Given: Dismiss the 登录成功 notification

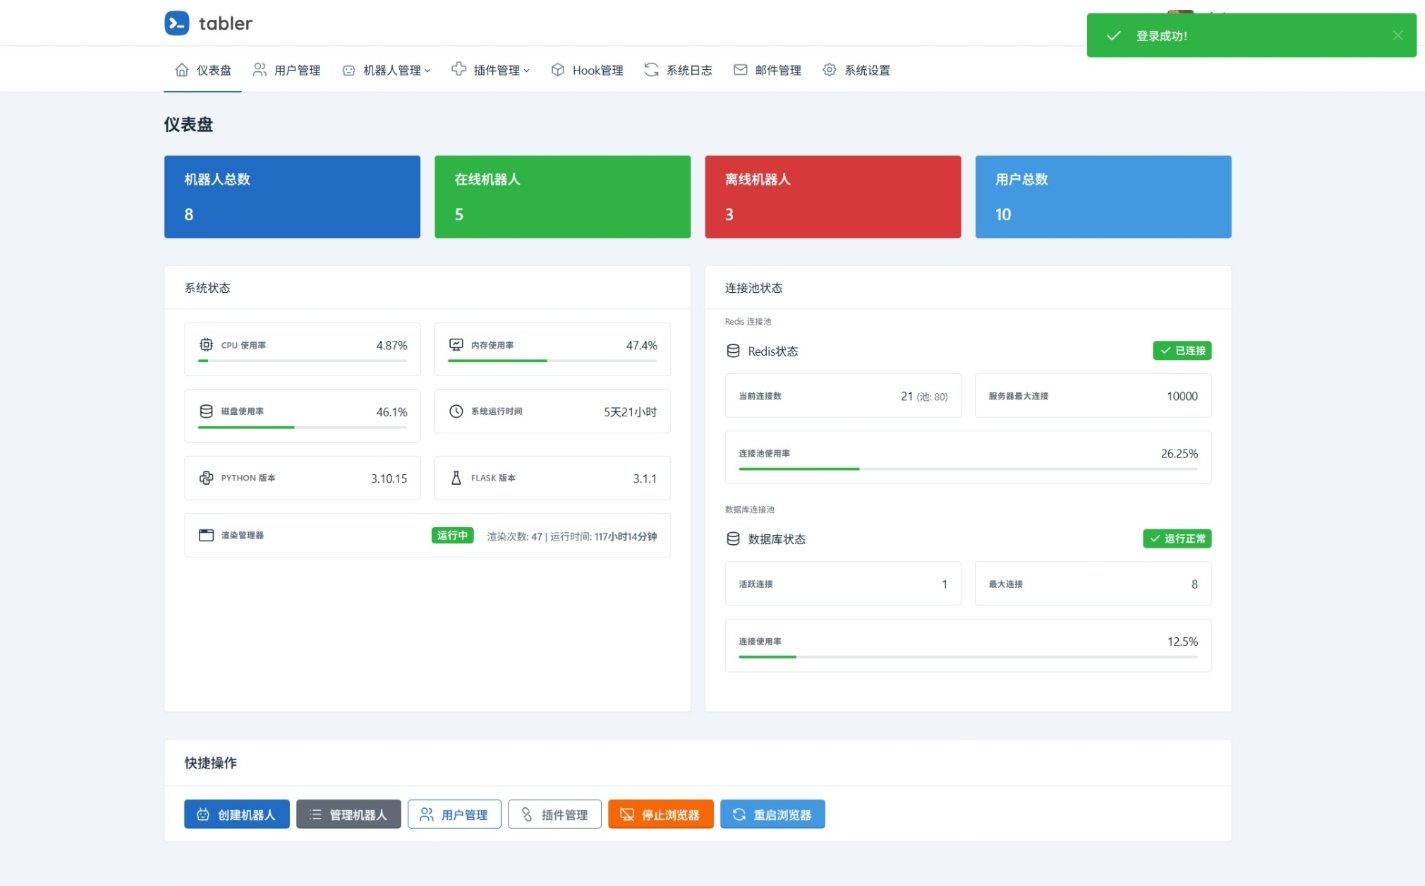Looking at the screenshot, I should tap(1398, 35).
